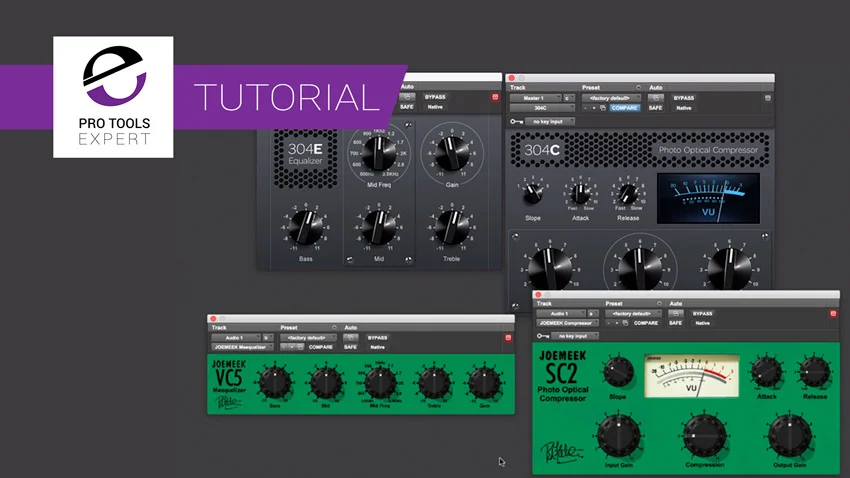Click Native in 304E window
This screenshot has width=850, height=478.
(435, 107)
